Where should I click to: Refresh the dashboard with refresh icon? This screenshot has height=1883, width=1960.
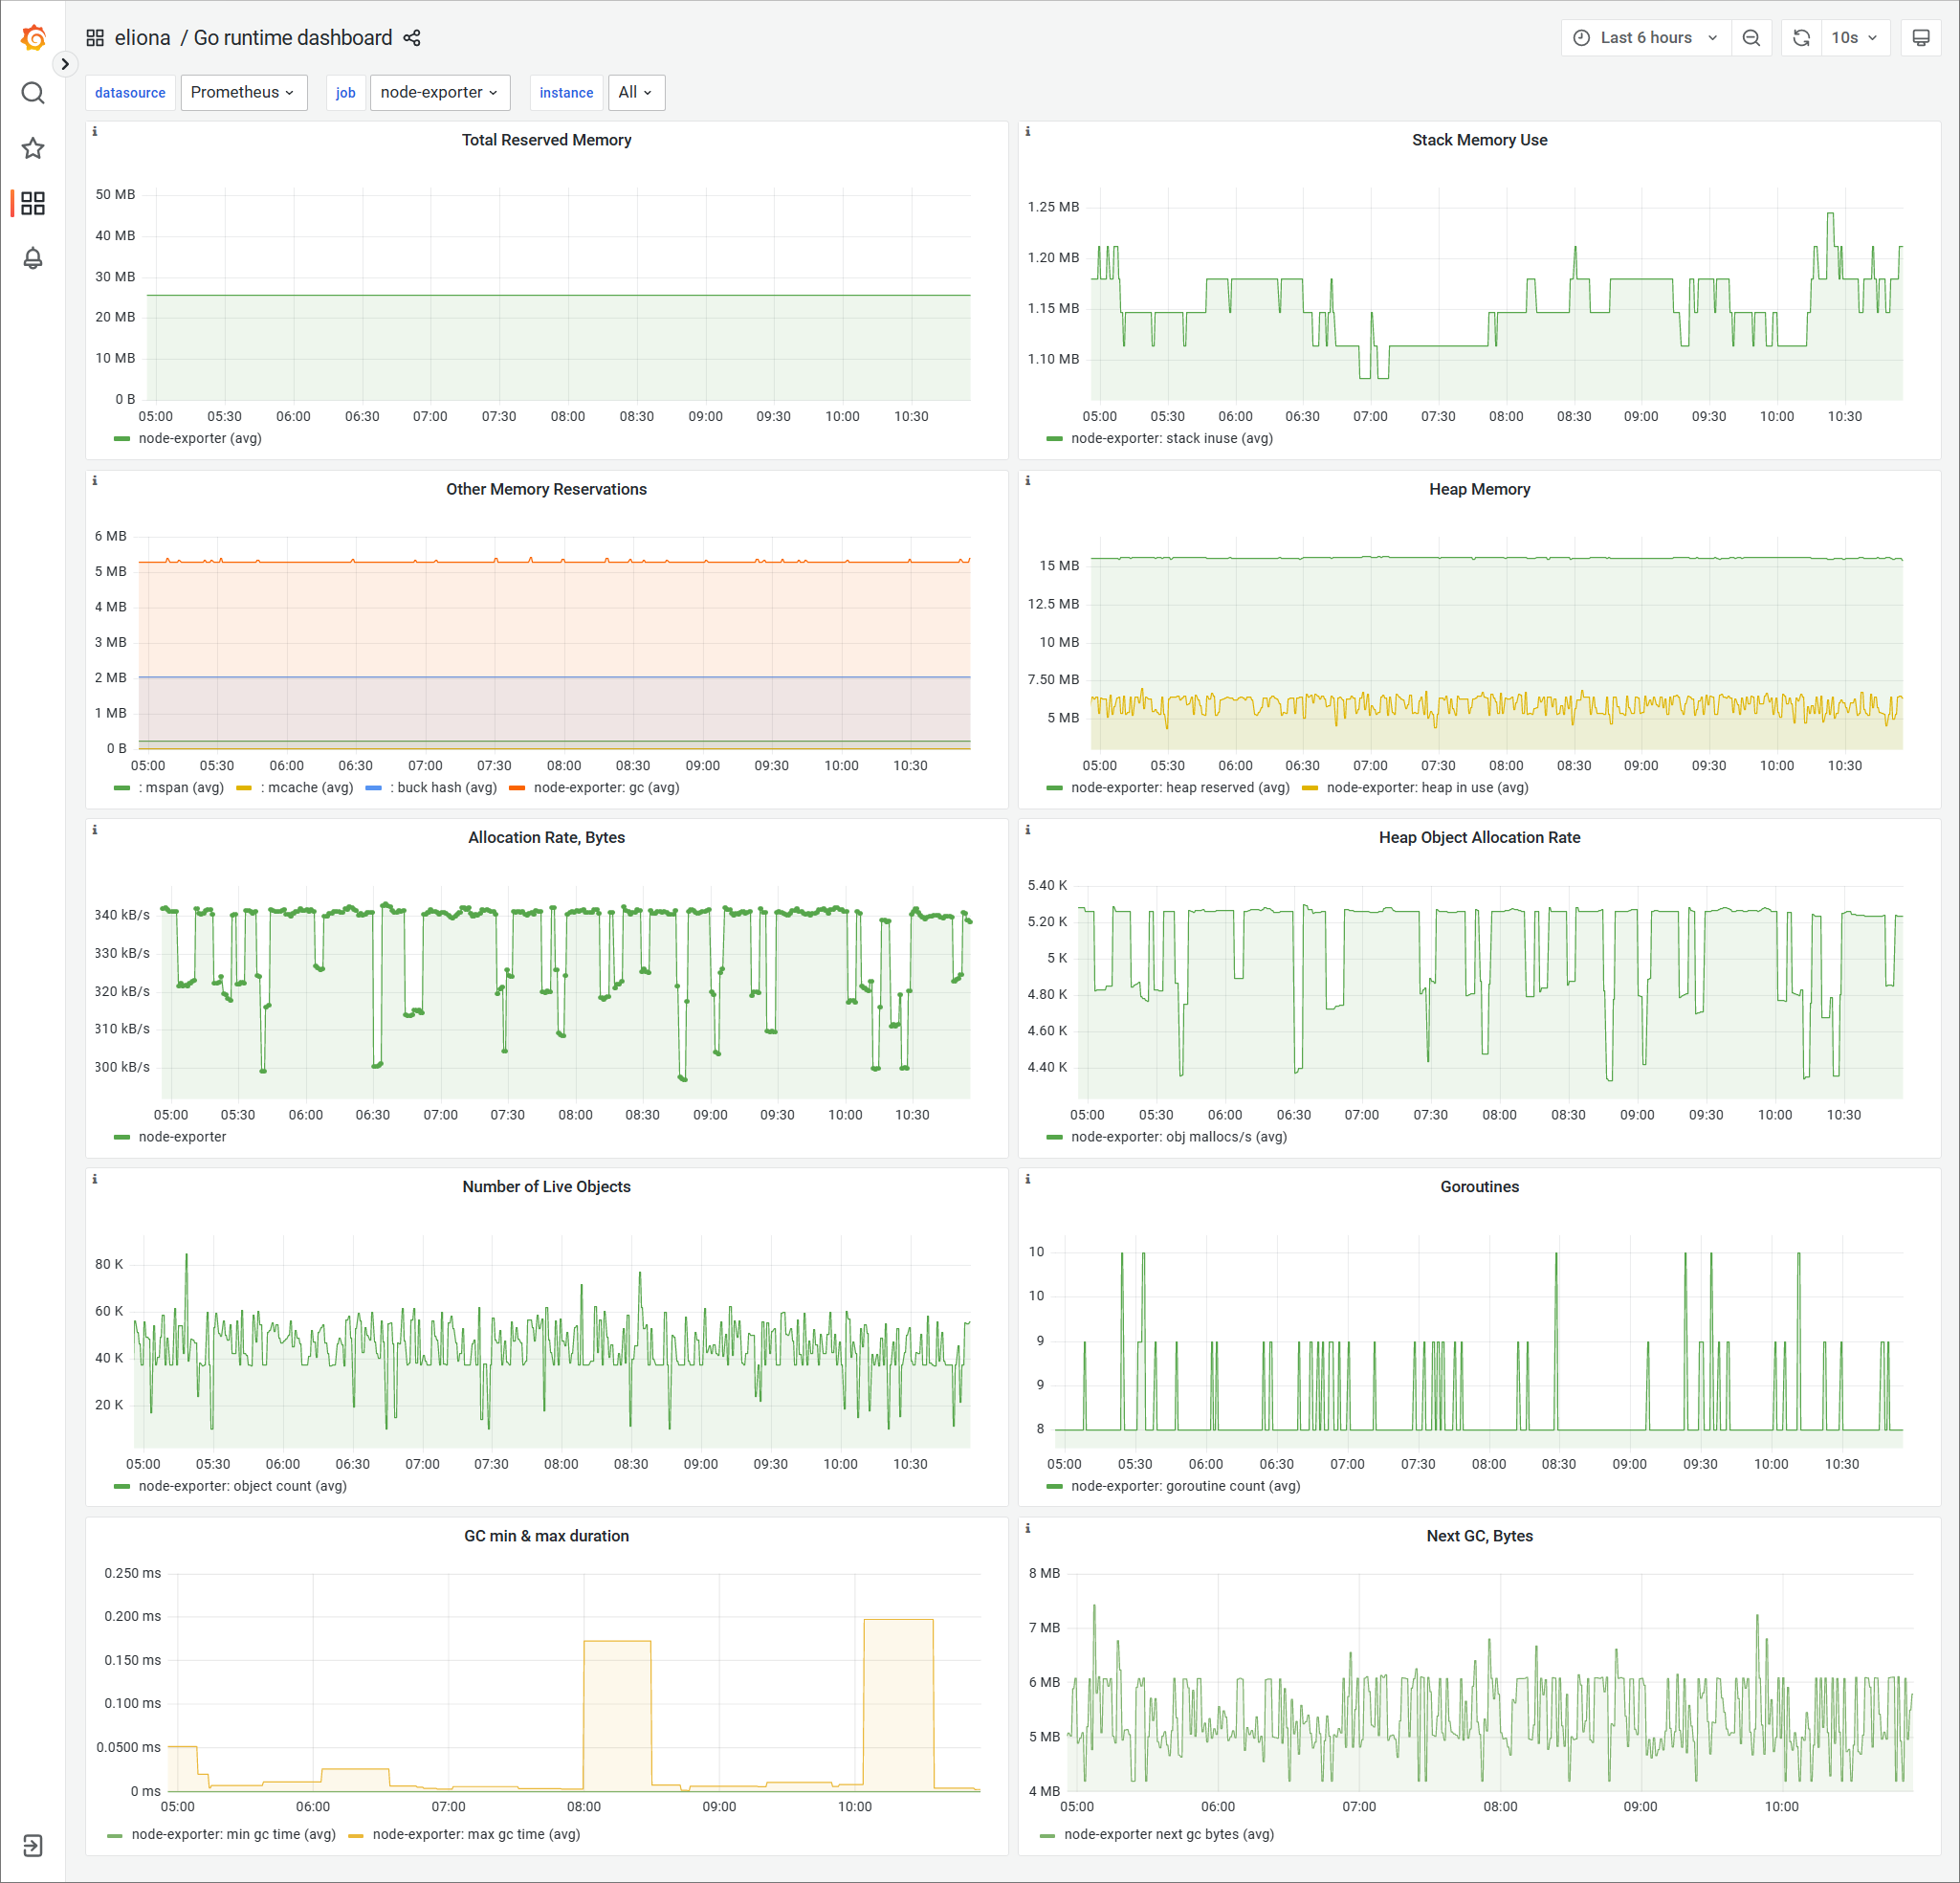[x=1801, y=38]
